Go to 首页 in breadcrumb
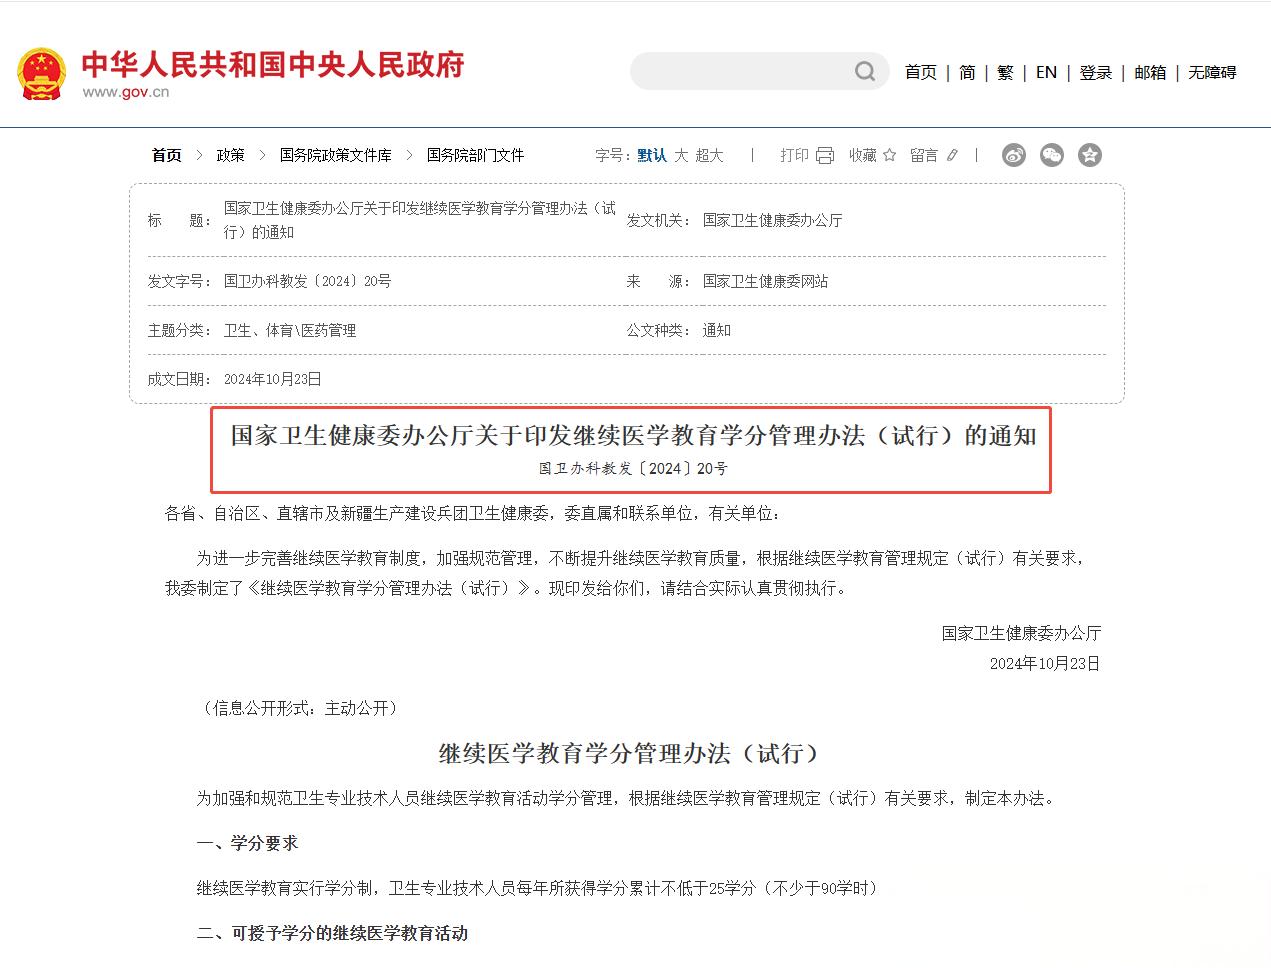Image resolution: width=1271 pixels, height=968 pixels. point(167,155)
